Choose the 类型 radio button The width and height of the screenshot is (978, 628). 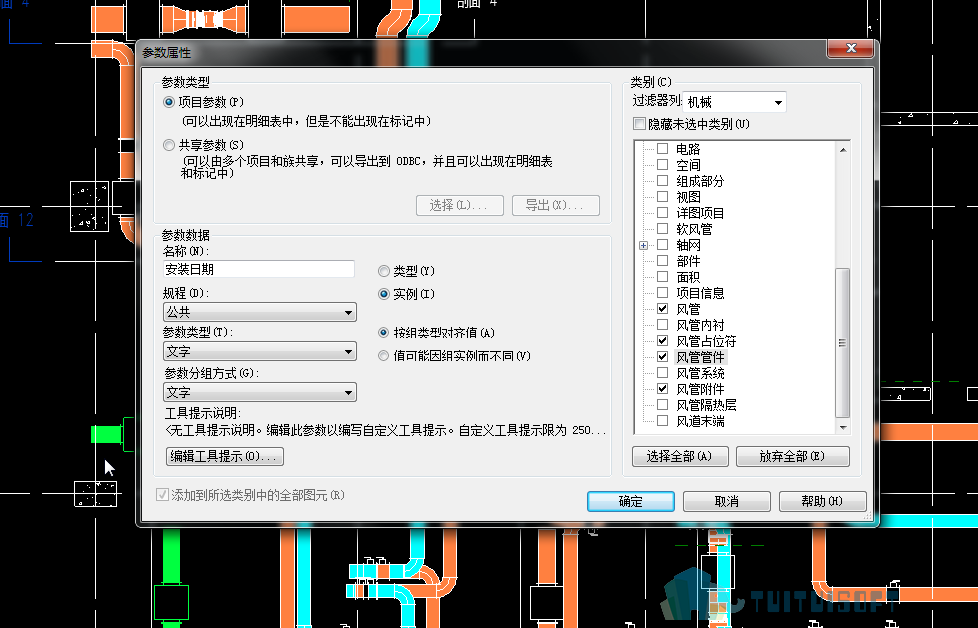(384, 271)
